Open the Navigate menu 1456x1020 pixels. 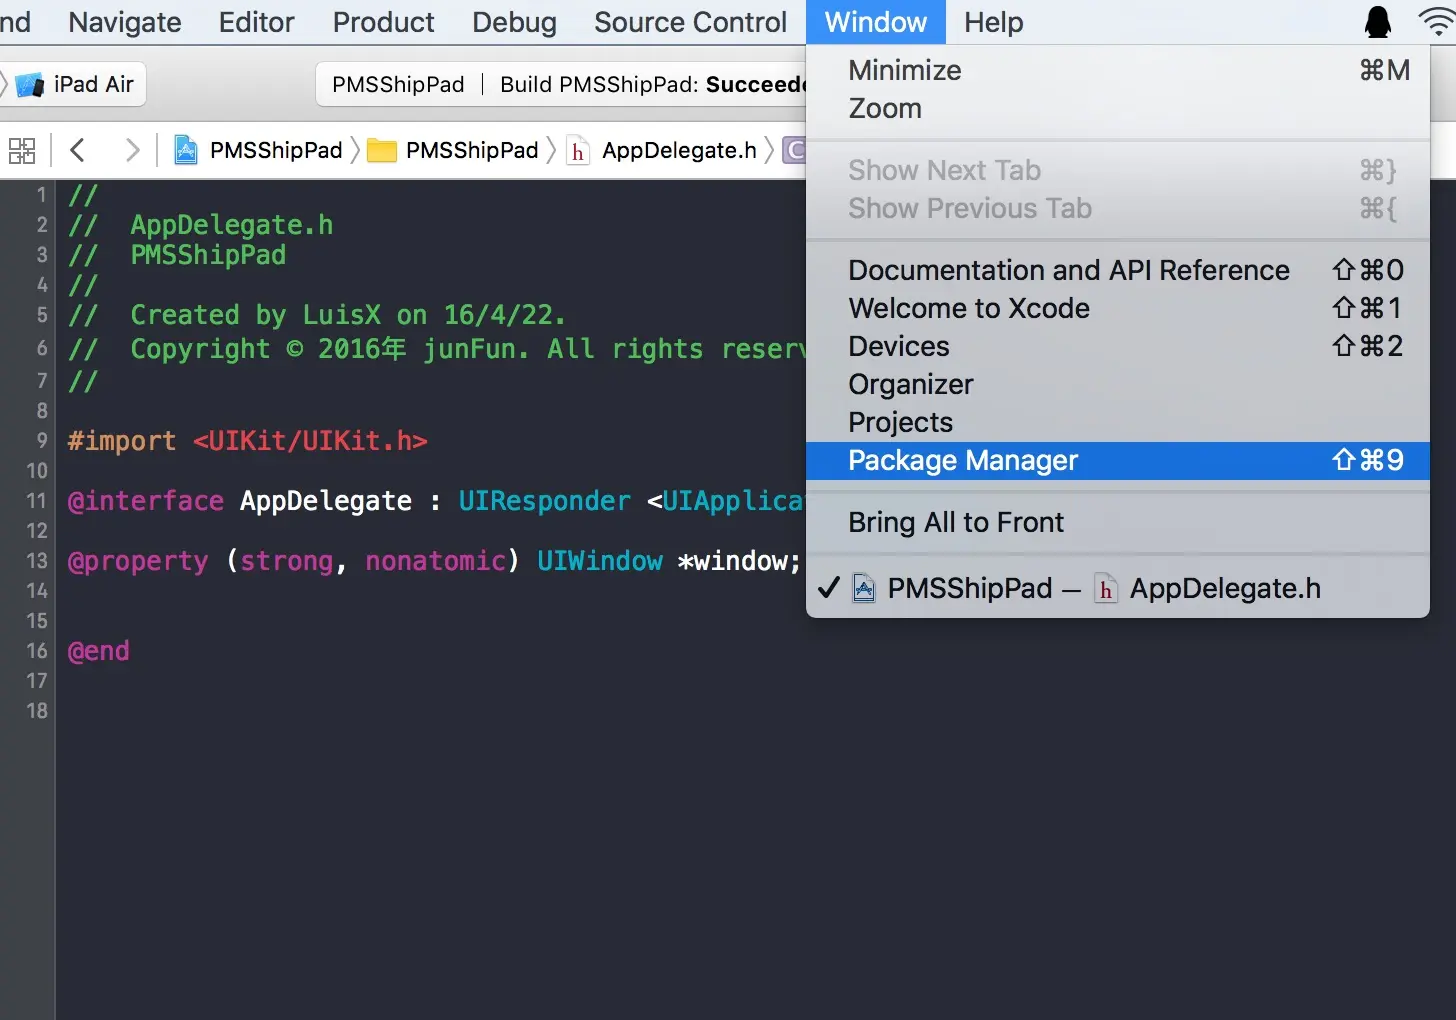point(125,22)
